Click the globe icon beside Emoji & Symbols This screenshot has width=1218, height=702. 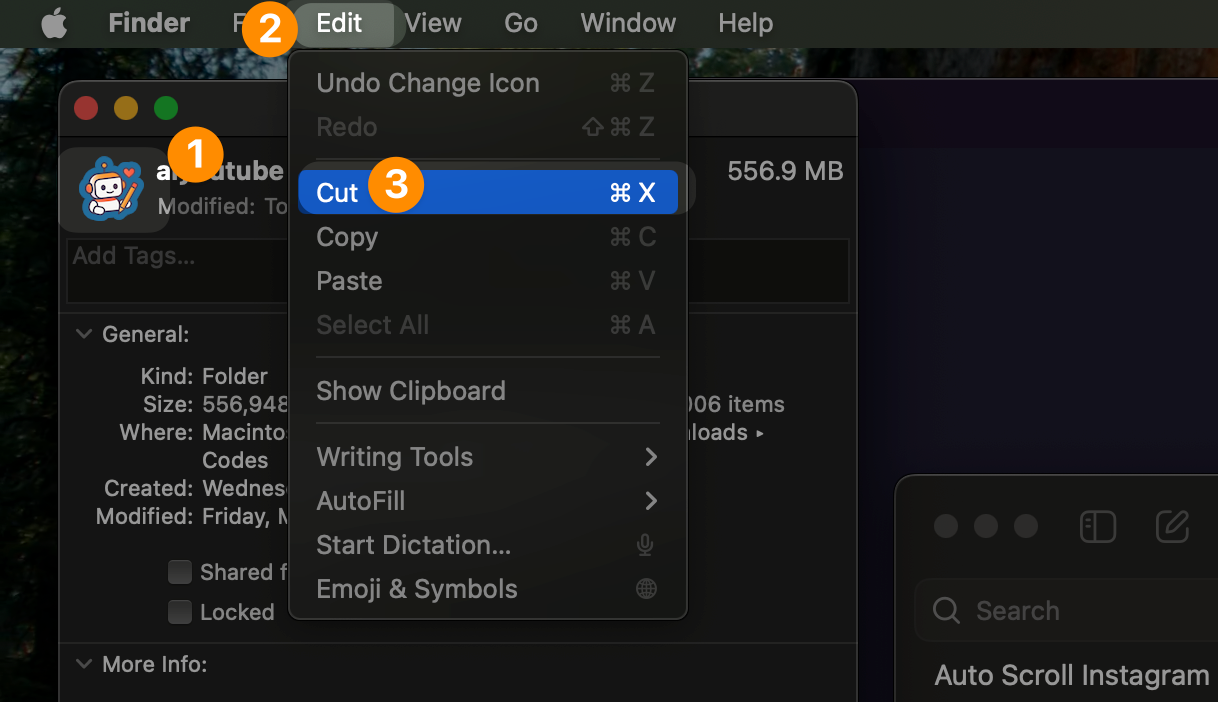[x=646, y=589]
